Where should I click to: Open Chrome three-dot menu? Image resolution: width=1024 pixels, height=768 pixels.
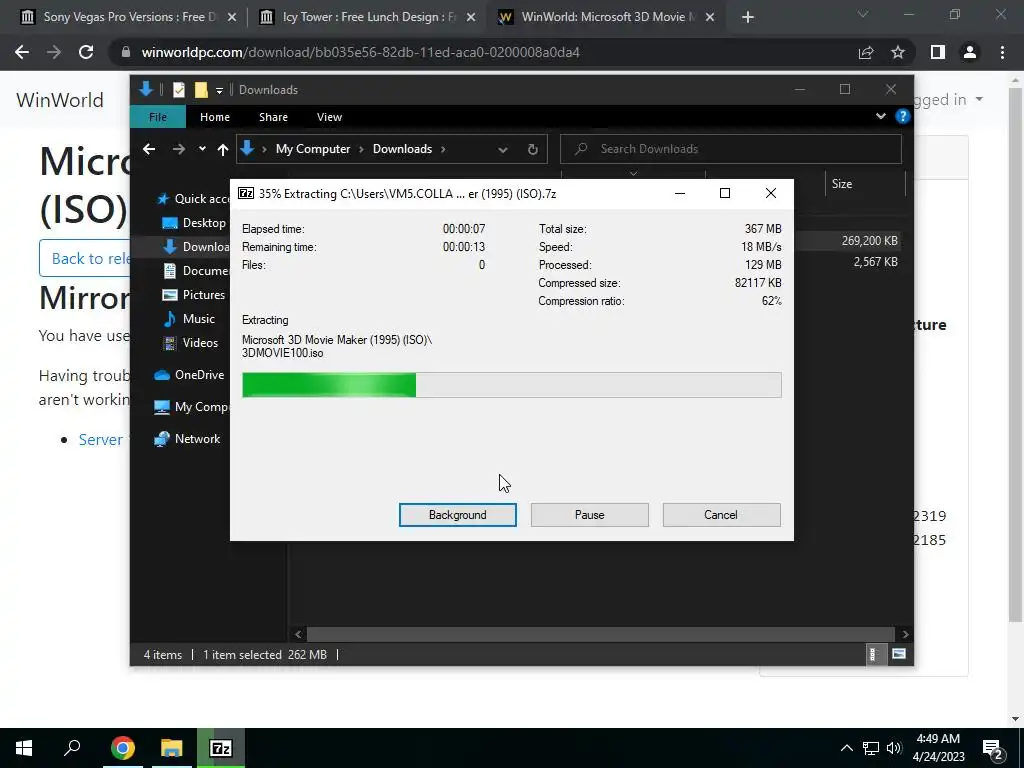[x=1002, y=52]
